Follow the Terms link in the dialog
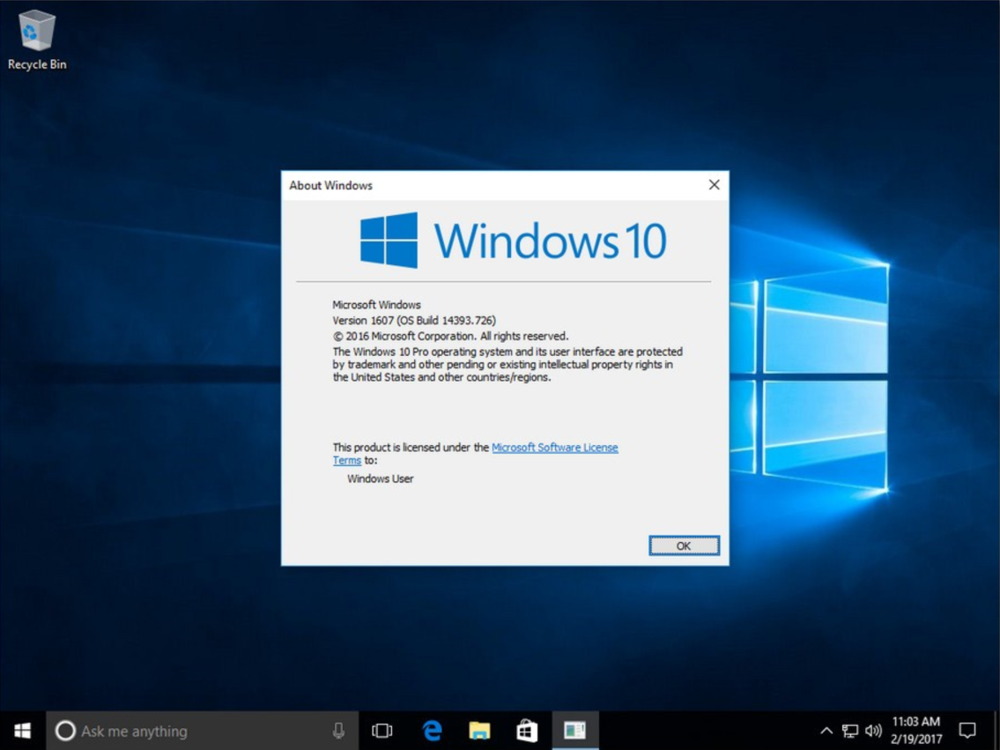The height and width of the screenshot is (750, 1000). [x=347, y=460]
